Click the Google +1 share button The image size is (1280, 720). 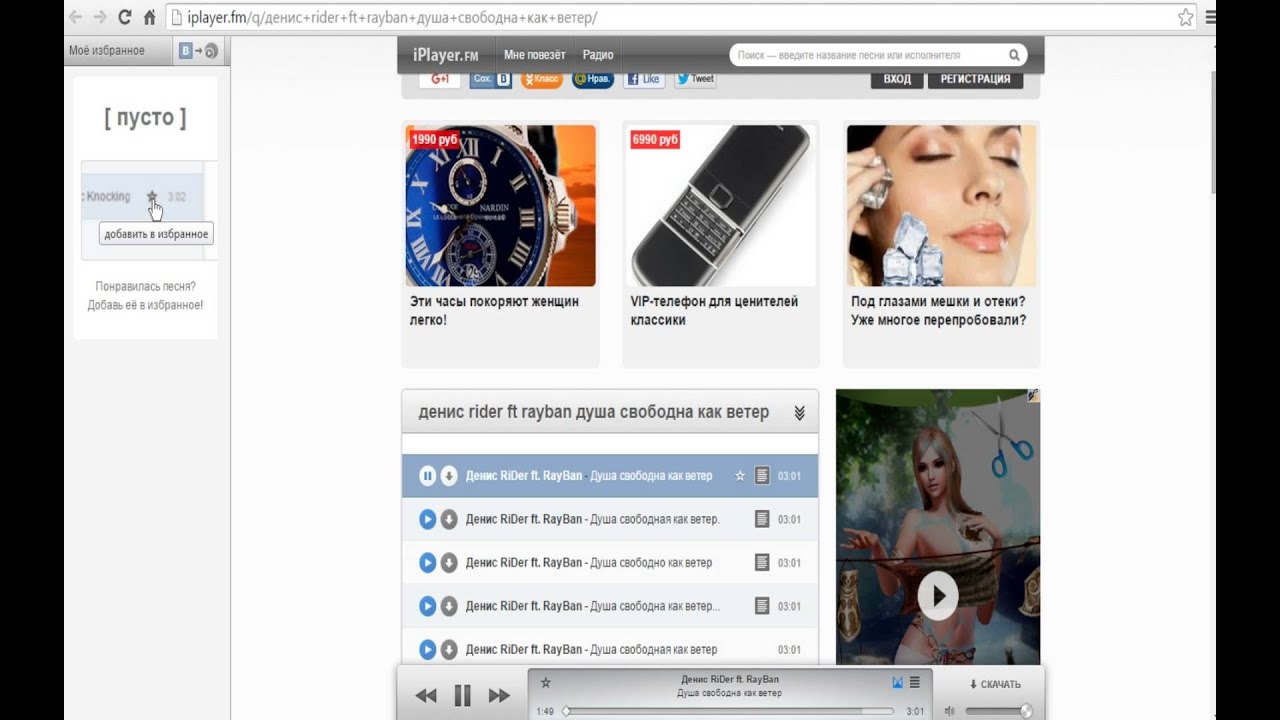pyautogui.click(x=439, y=79)
